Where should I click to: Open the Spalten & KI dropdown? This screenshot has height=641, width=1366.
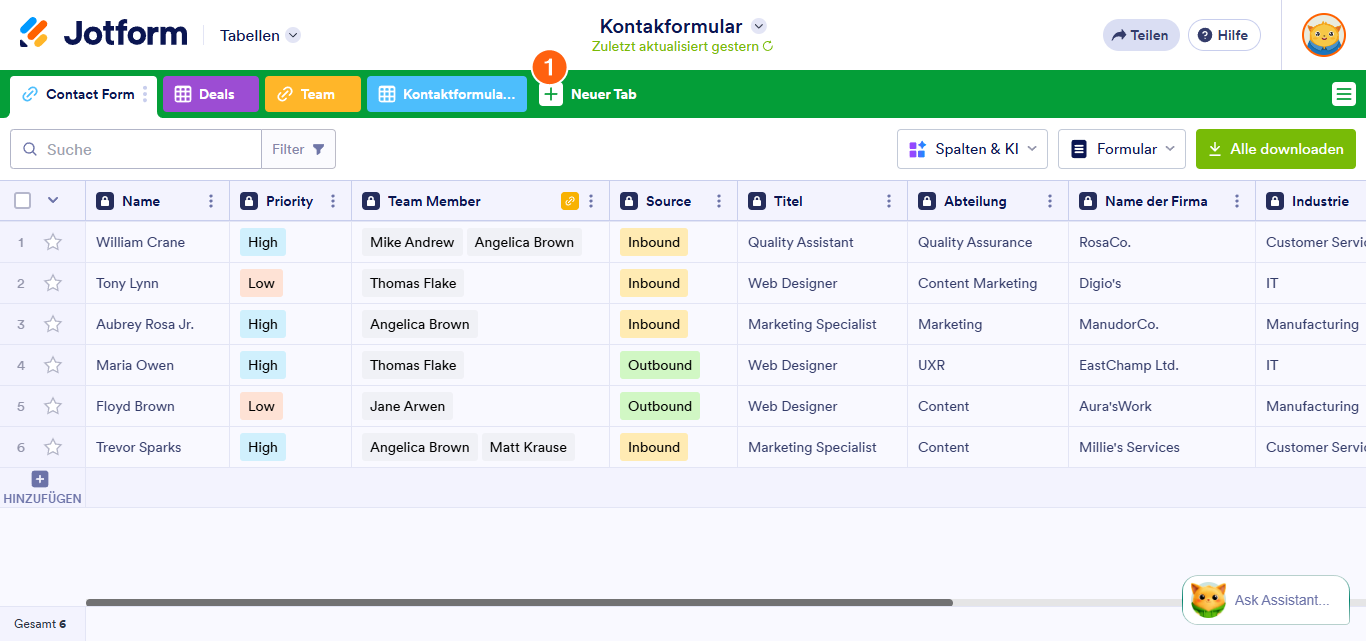[972, 149]
